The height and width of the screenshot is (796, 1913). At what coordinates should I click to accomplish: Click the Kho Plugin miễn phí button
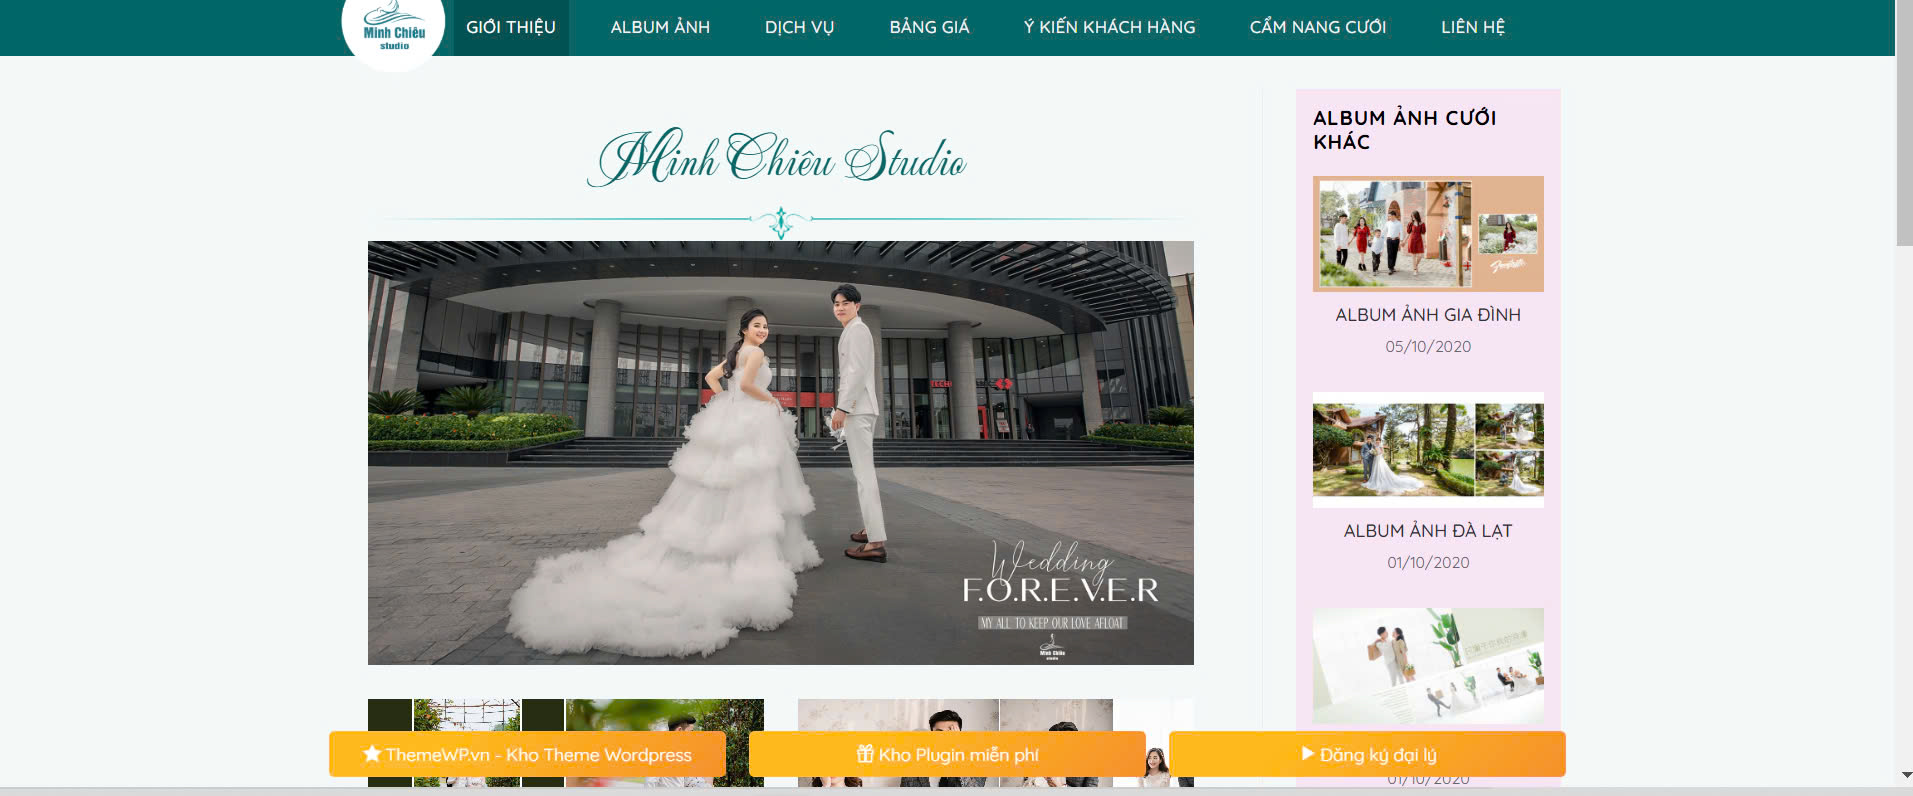pos(947,754)
